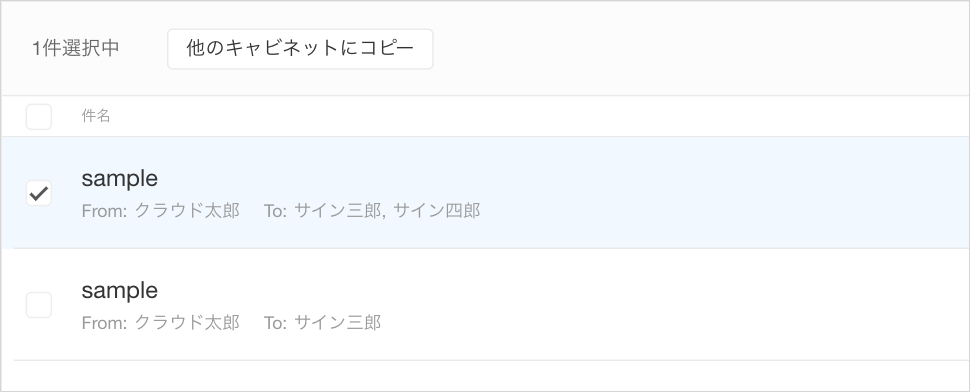
Task: Click the 件名 column header
Action: pyautogui.click(x=96, y=116)
